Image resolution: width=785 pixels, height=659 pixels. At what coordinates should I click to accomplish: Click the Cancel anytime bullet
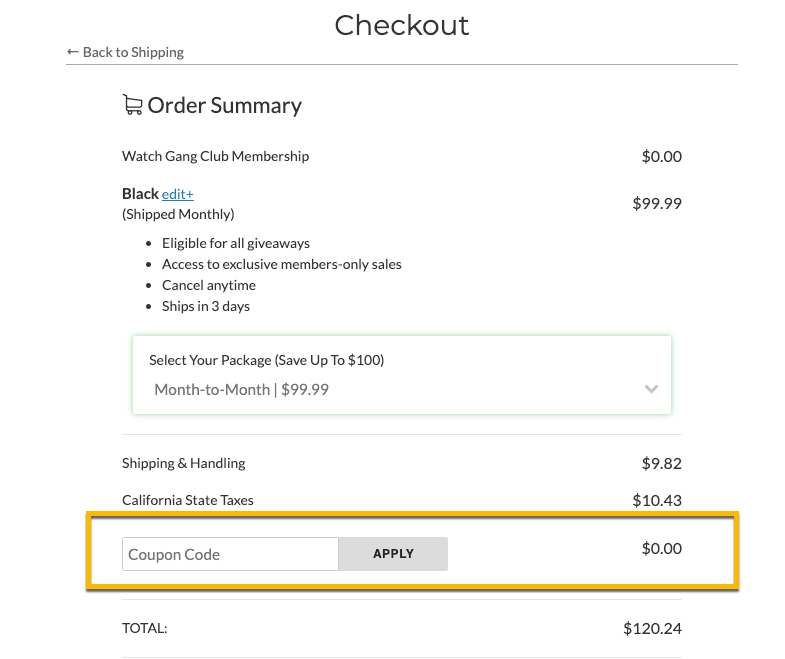[x=209, y=285]
